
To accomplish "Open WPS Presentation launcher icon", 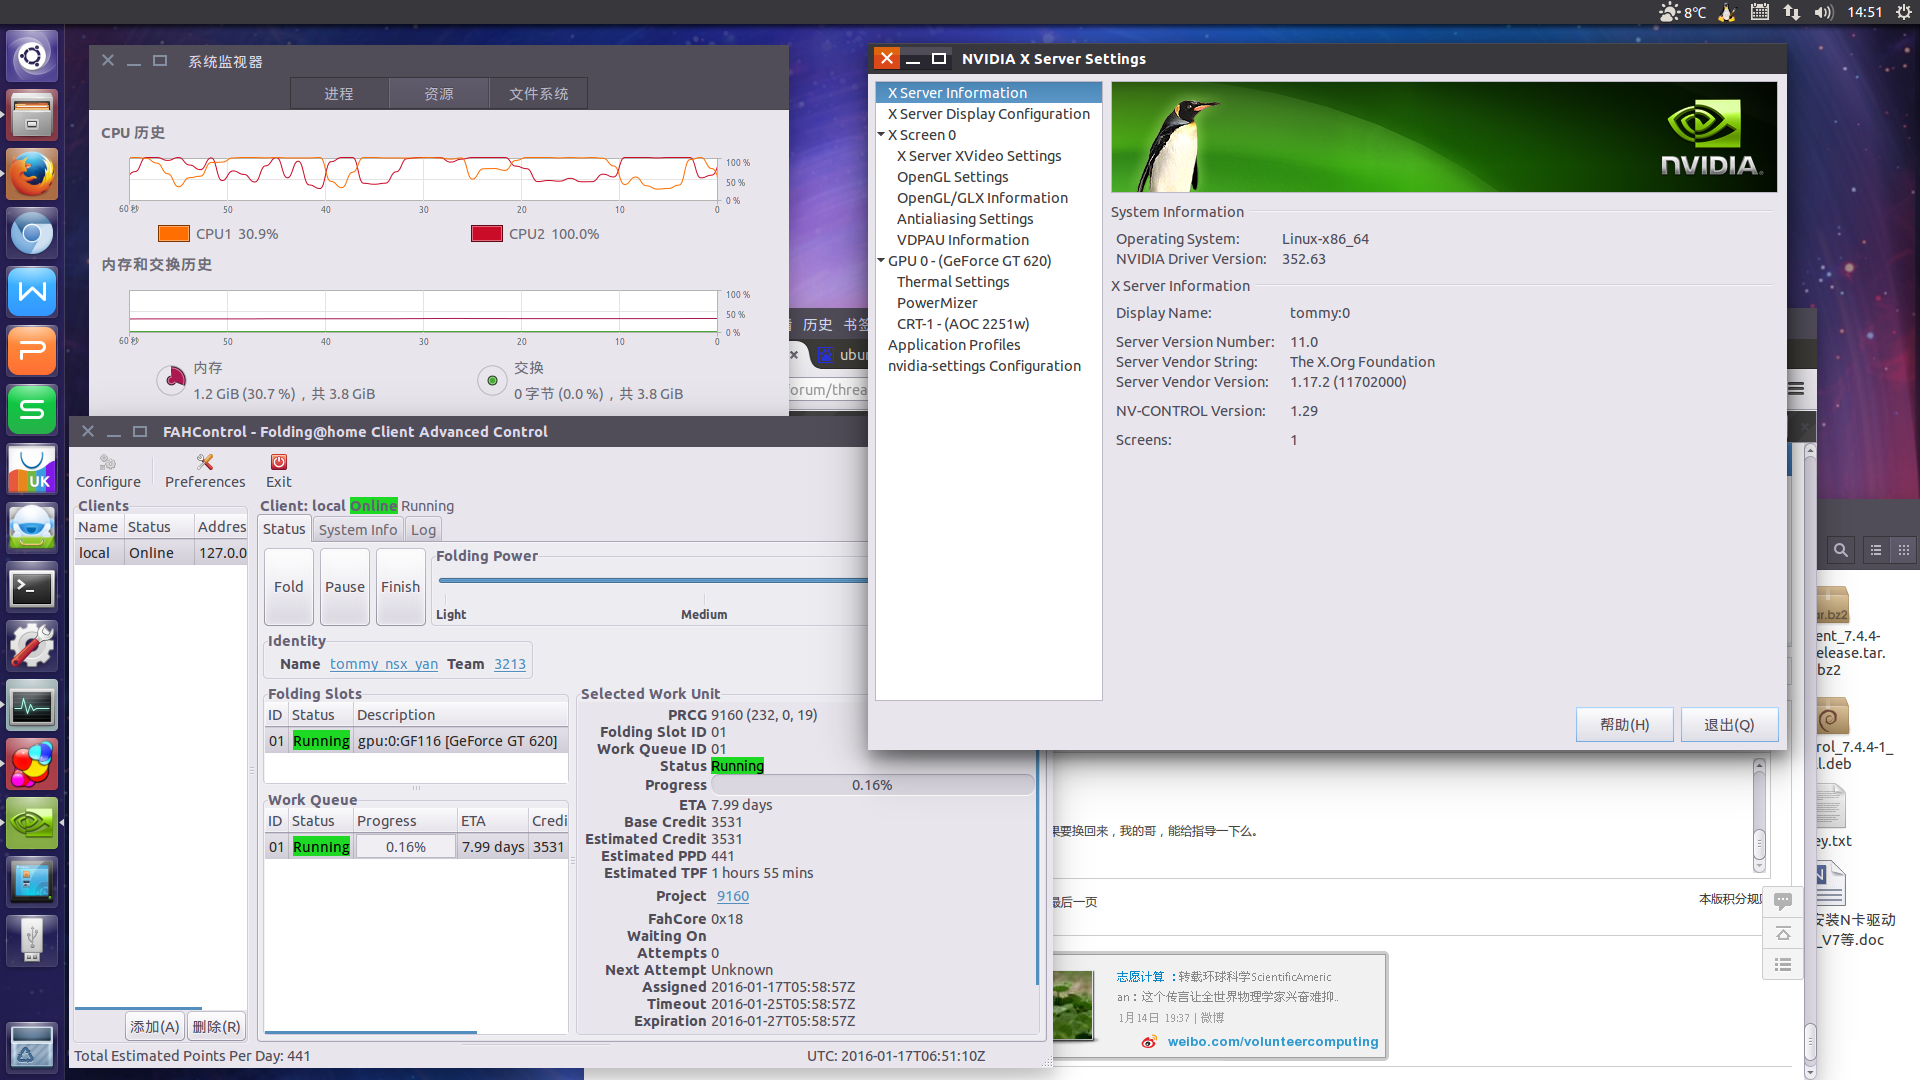I will point(32,351).
